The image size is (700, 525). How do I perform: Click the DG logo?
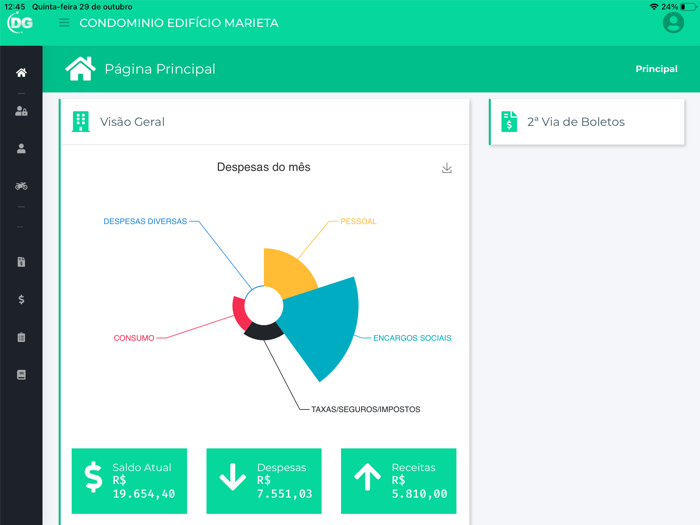click(x=20, y=22)
